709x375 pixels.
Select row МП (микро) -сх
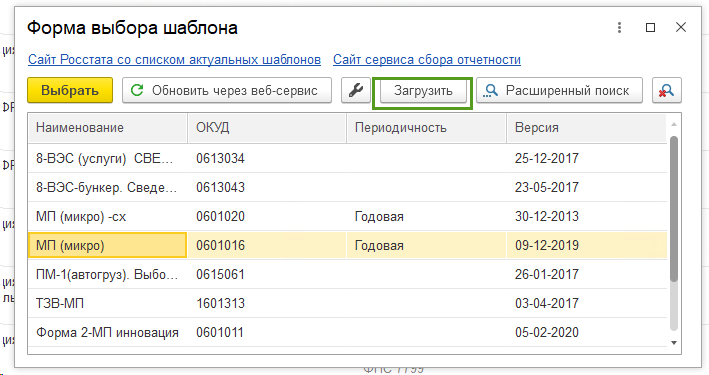(x=347, y=216)
